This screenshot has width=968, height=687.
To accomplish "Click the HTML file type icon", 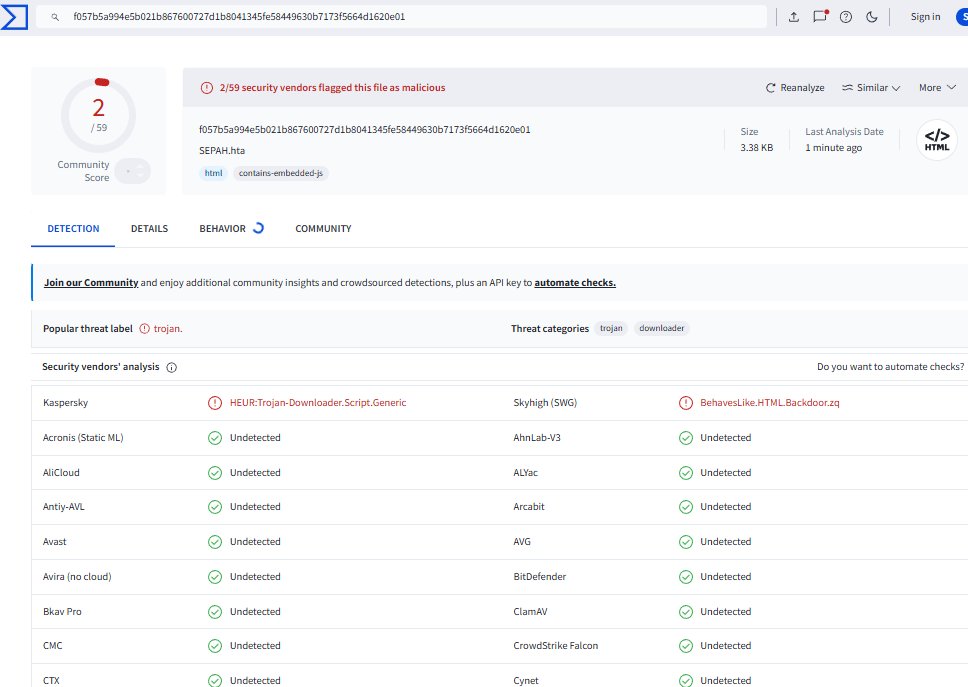I will 937,140.
